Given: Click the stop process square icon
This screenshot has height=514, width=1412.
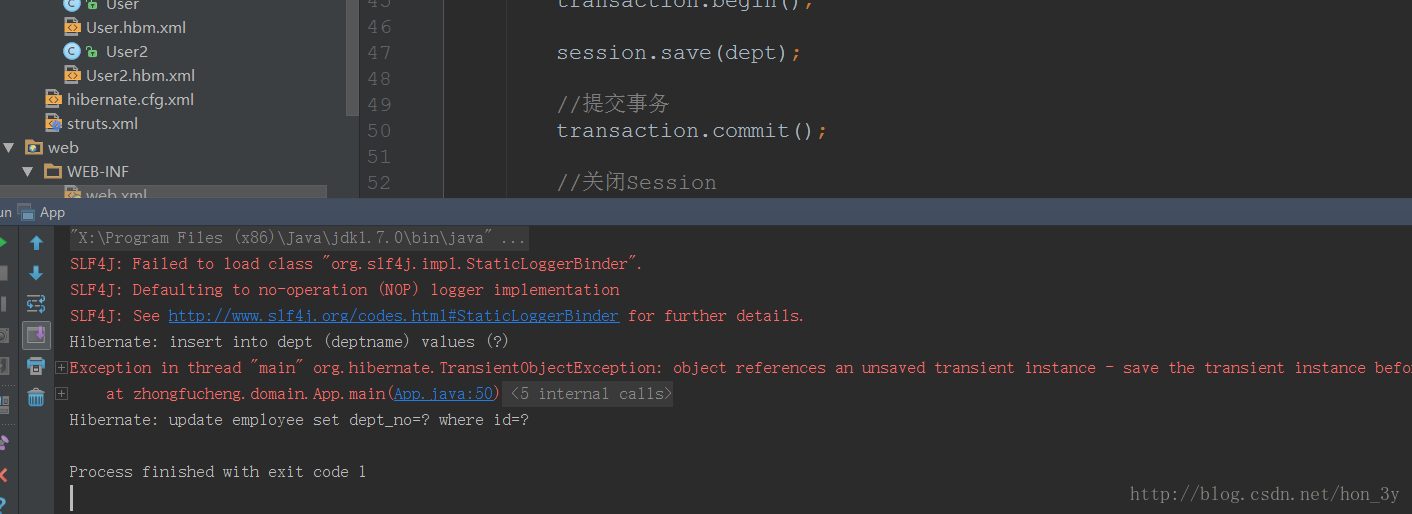Looking at the screenshot, I should (3, 273).
